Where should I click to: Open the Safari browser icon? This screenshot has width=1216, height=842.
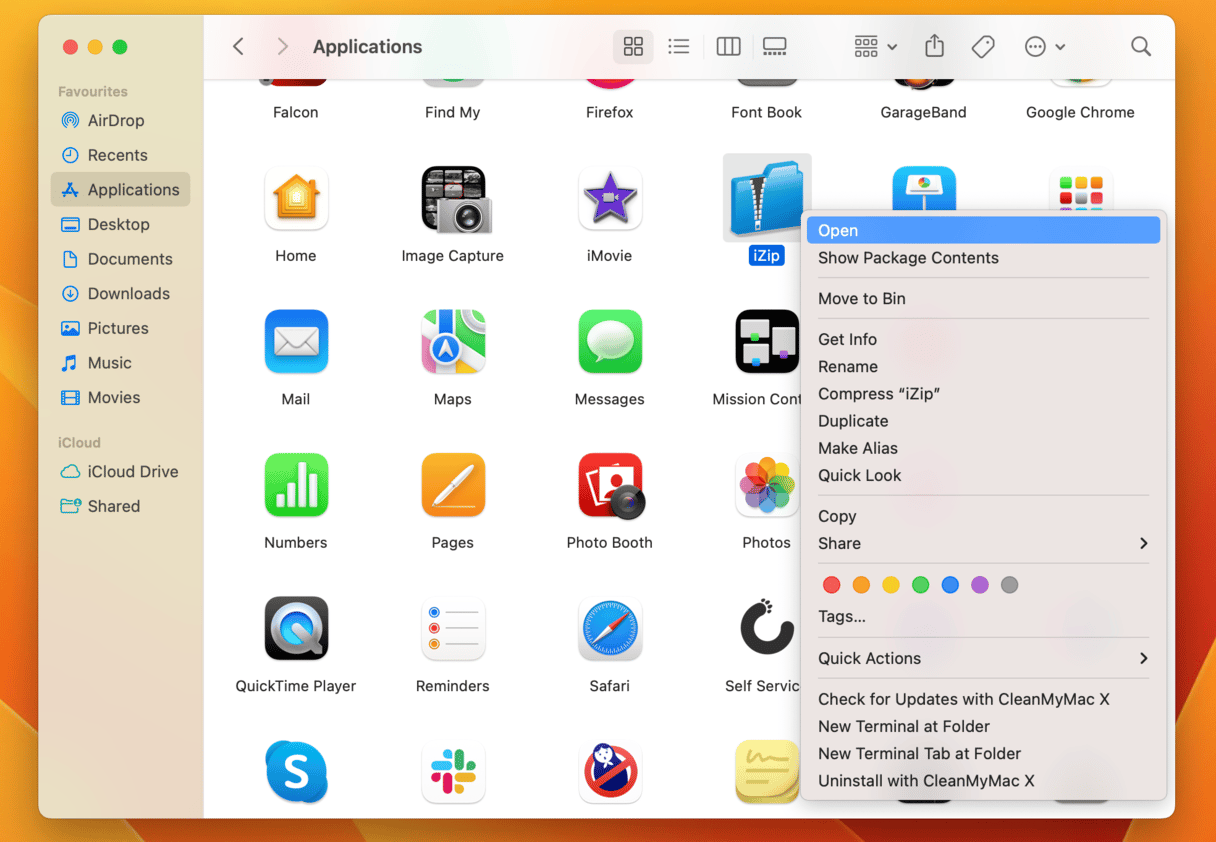pyautogui.click(x=610, y=628)
